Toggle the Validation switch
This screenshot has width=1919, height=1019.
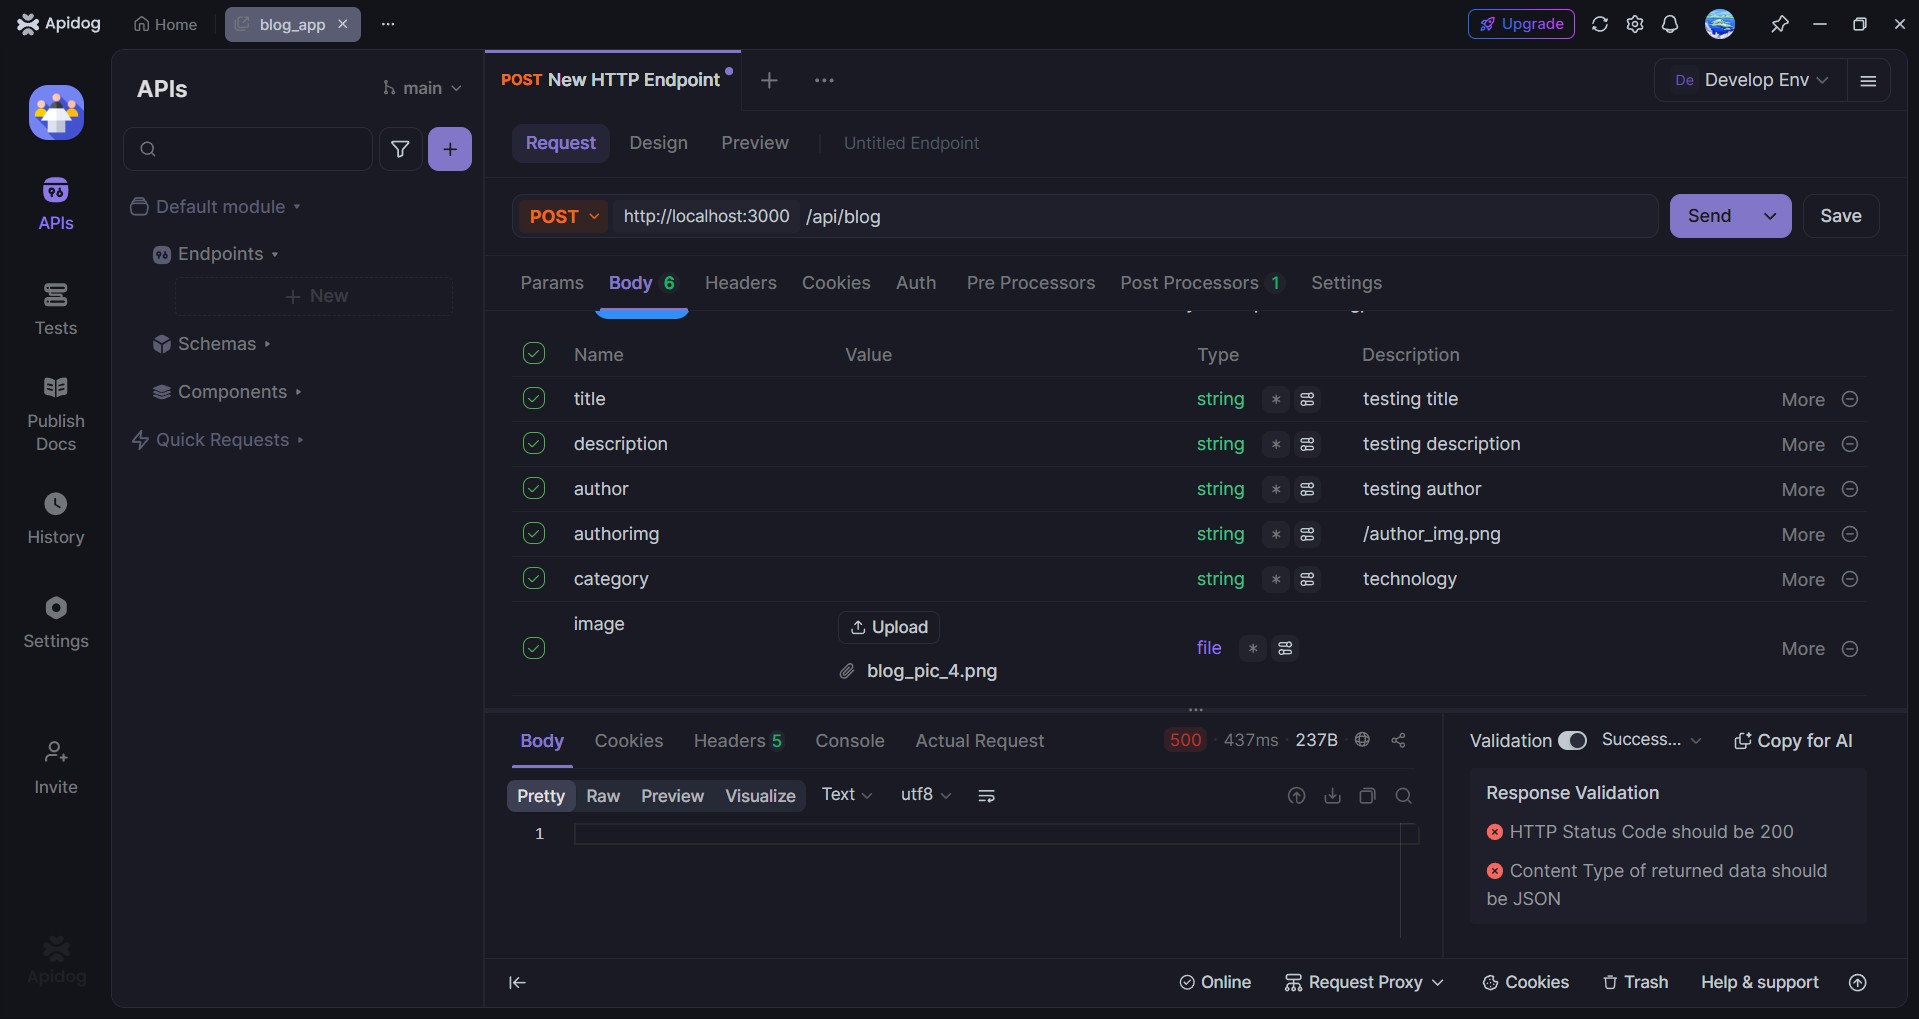pyautogui.click(x=1573, y=740)
